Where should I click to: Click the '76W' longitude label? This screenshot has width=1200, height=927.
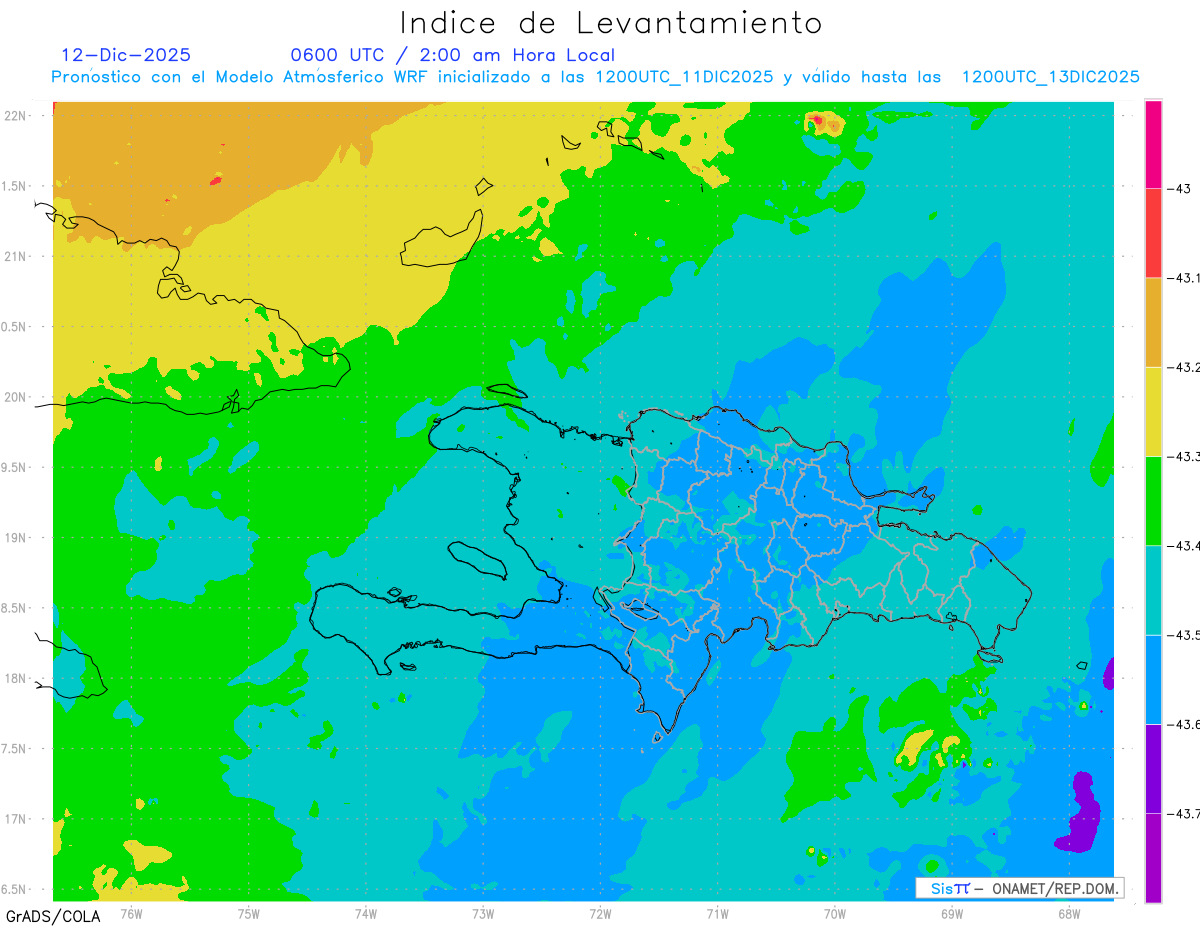click(x=131, y=913)
